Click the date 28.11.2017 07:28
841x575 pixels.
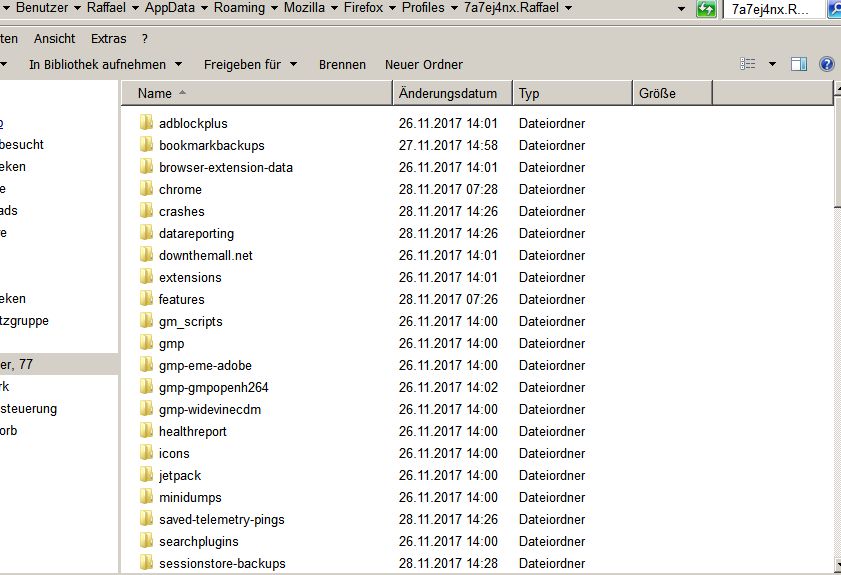coord(448,189)
